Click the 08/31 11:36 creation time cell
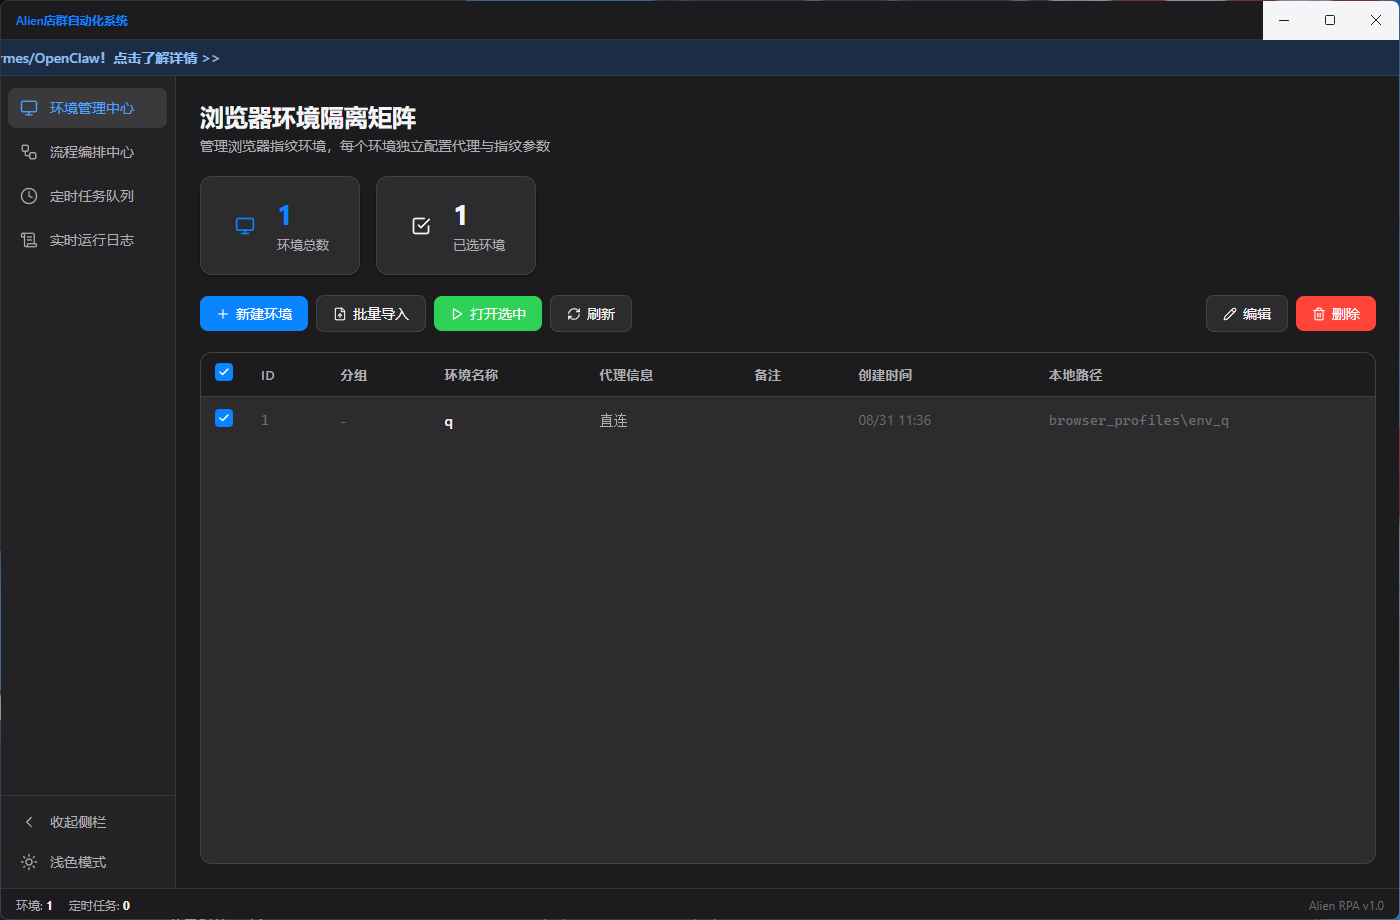The height and width of the screenshot is (920, 1400). pos(895,421)
